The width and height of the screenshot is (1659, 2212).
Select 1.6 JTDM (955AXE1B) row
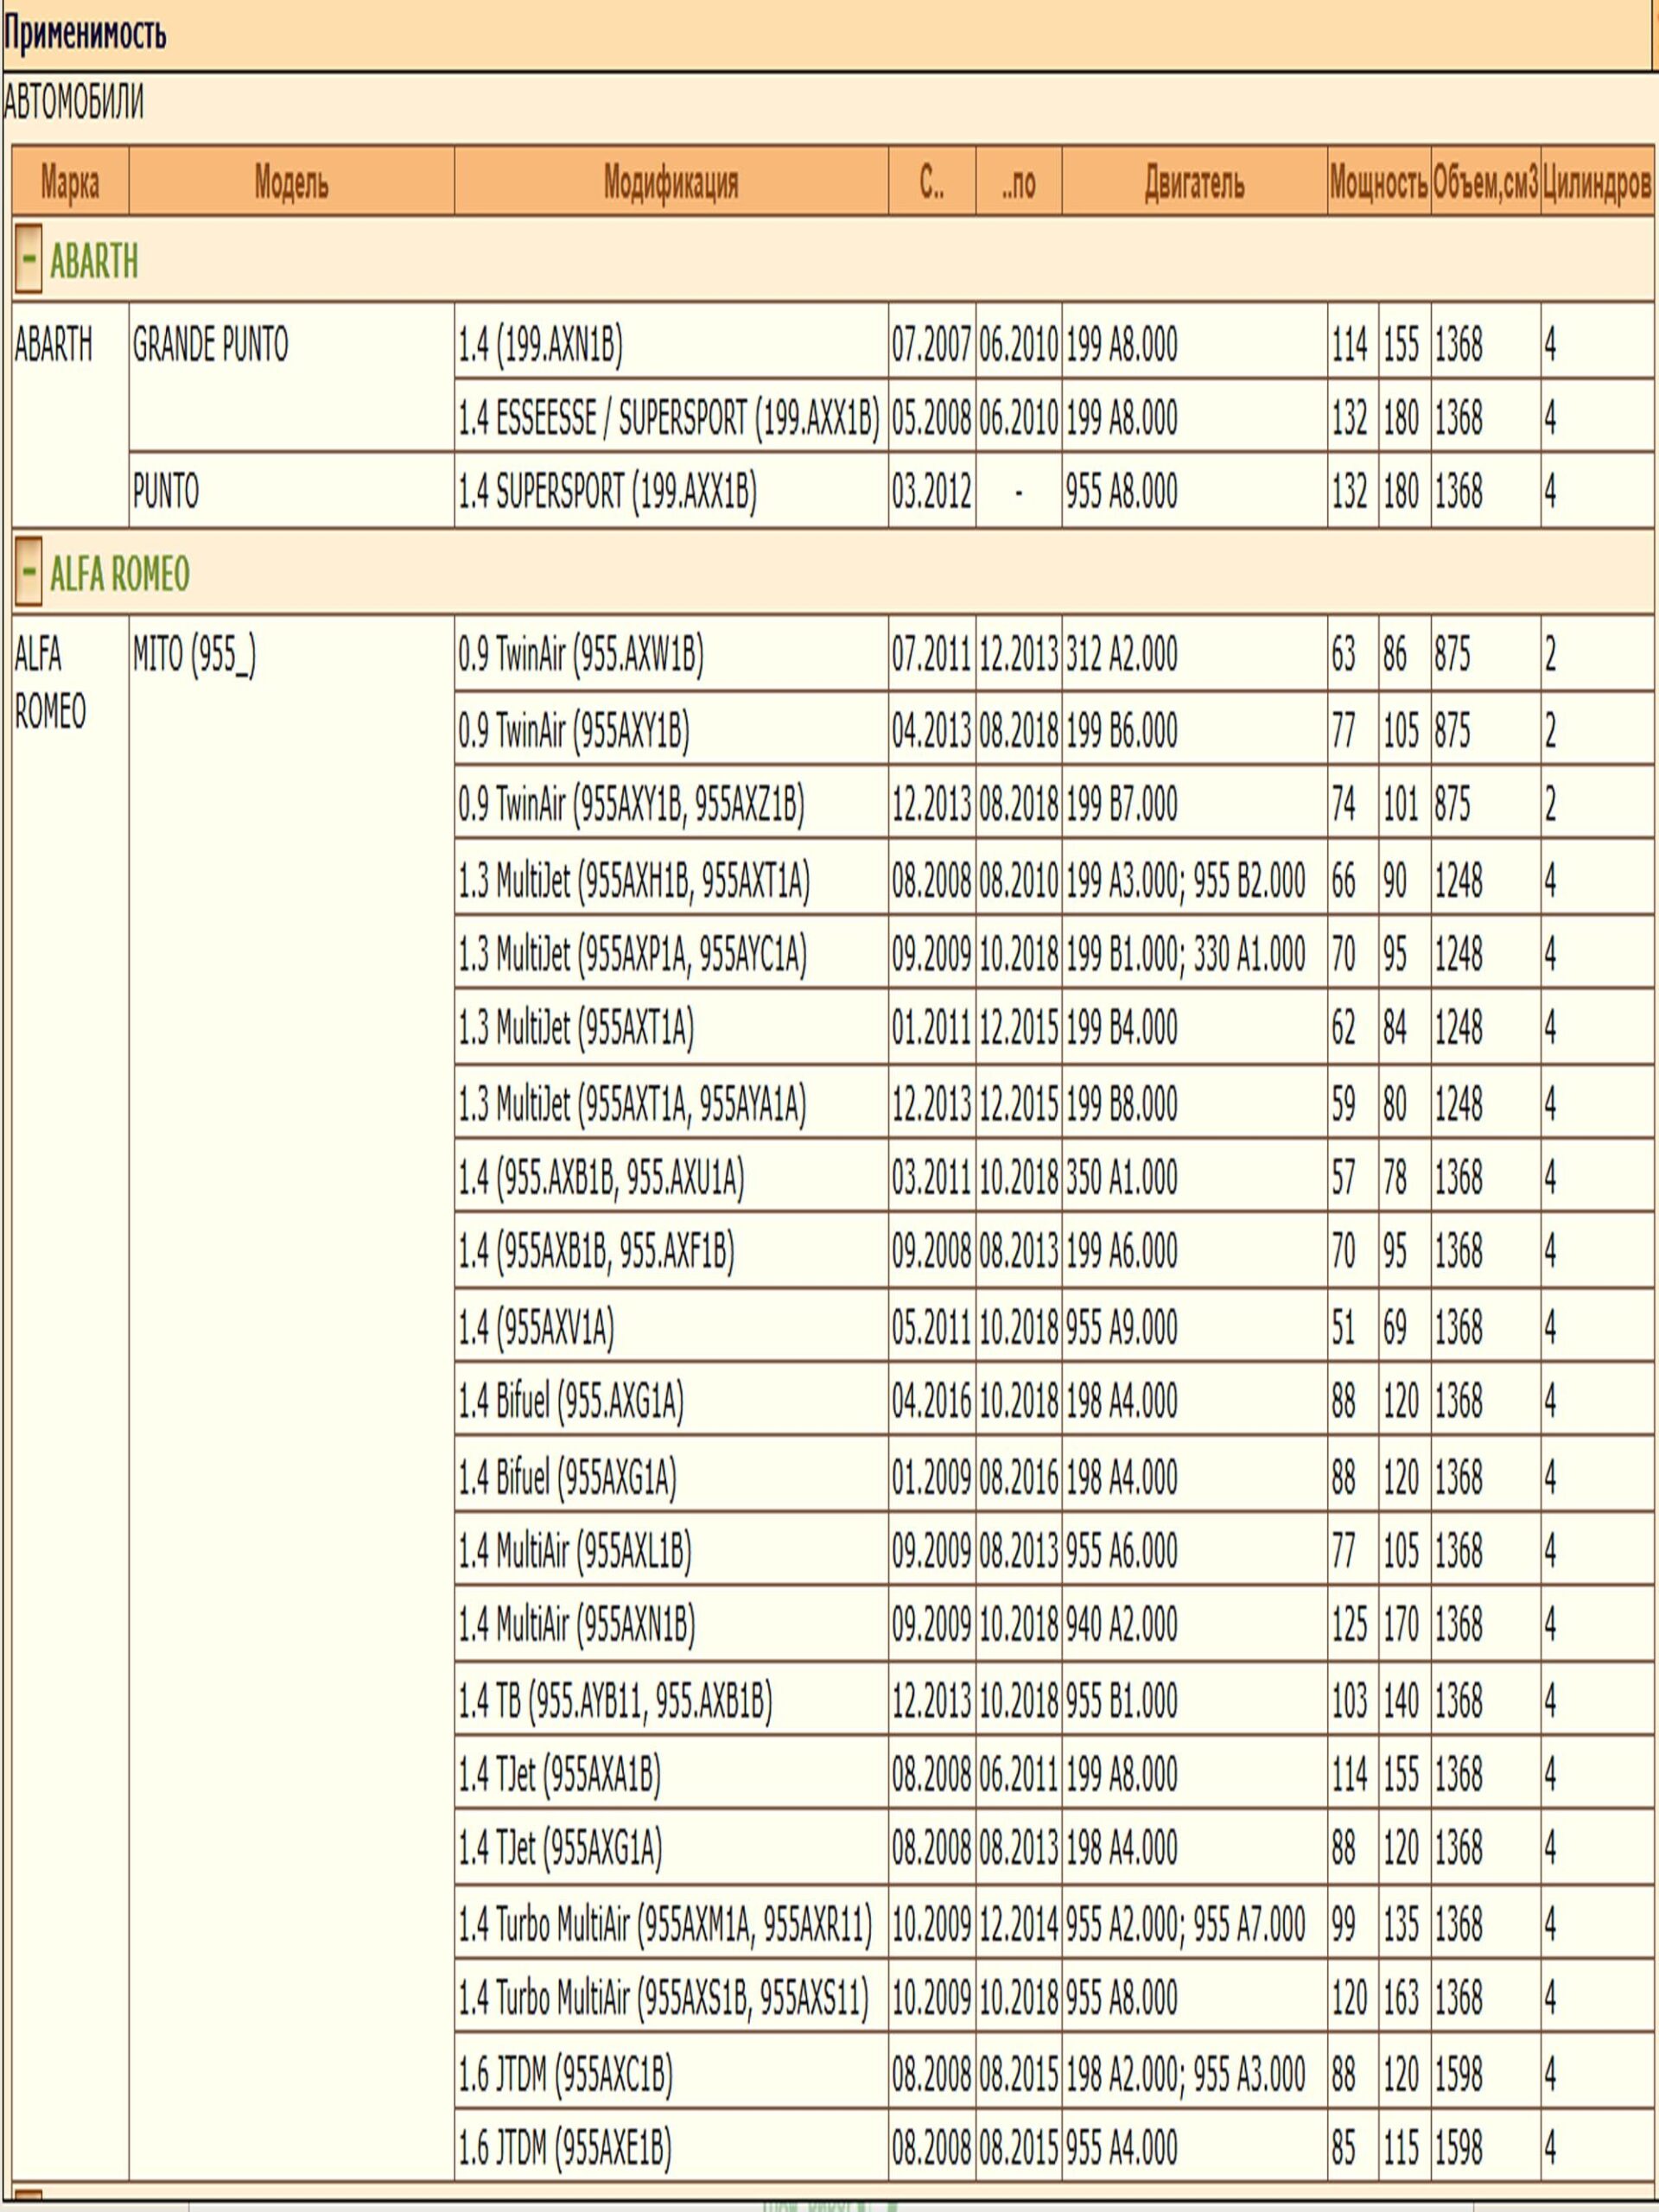click(565, 2147)
